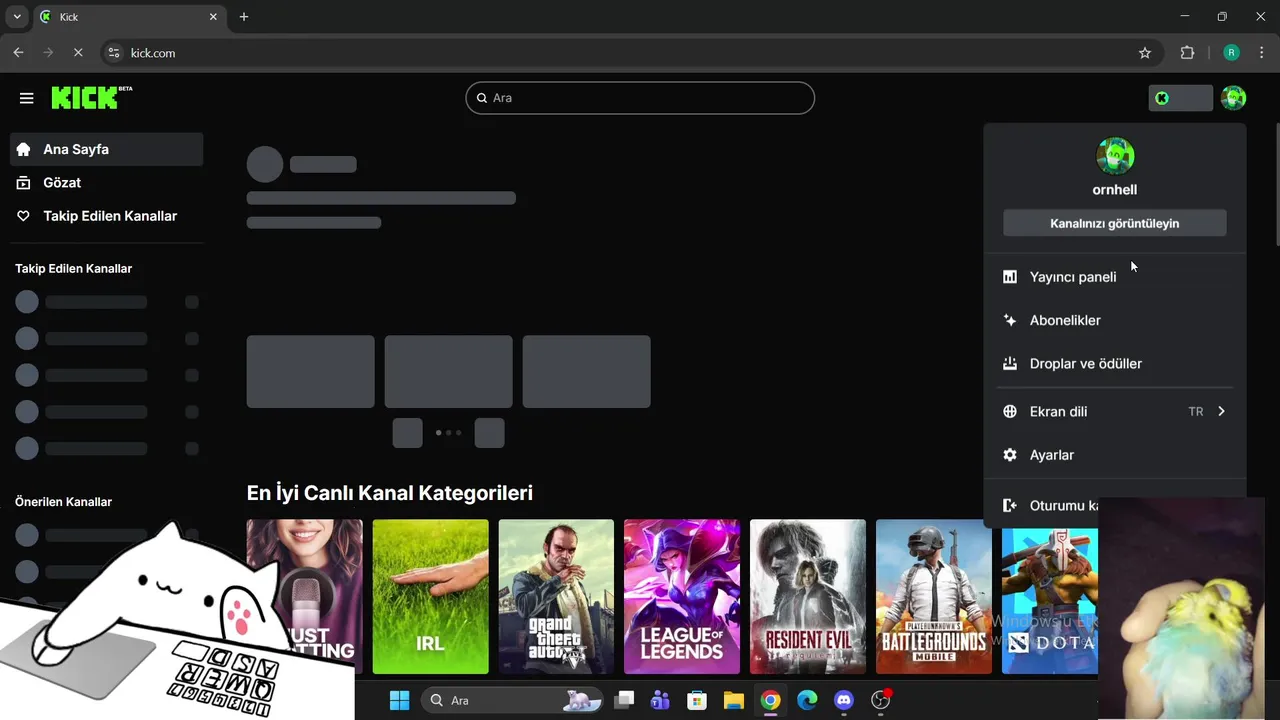Open Grand Theft Auto V category thumbnail
Viewport: 1280px width, 720px height.
tap(556, 597)
